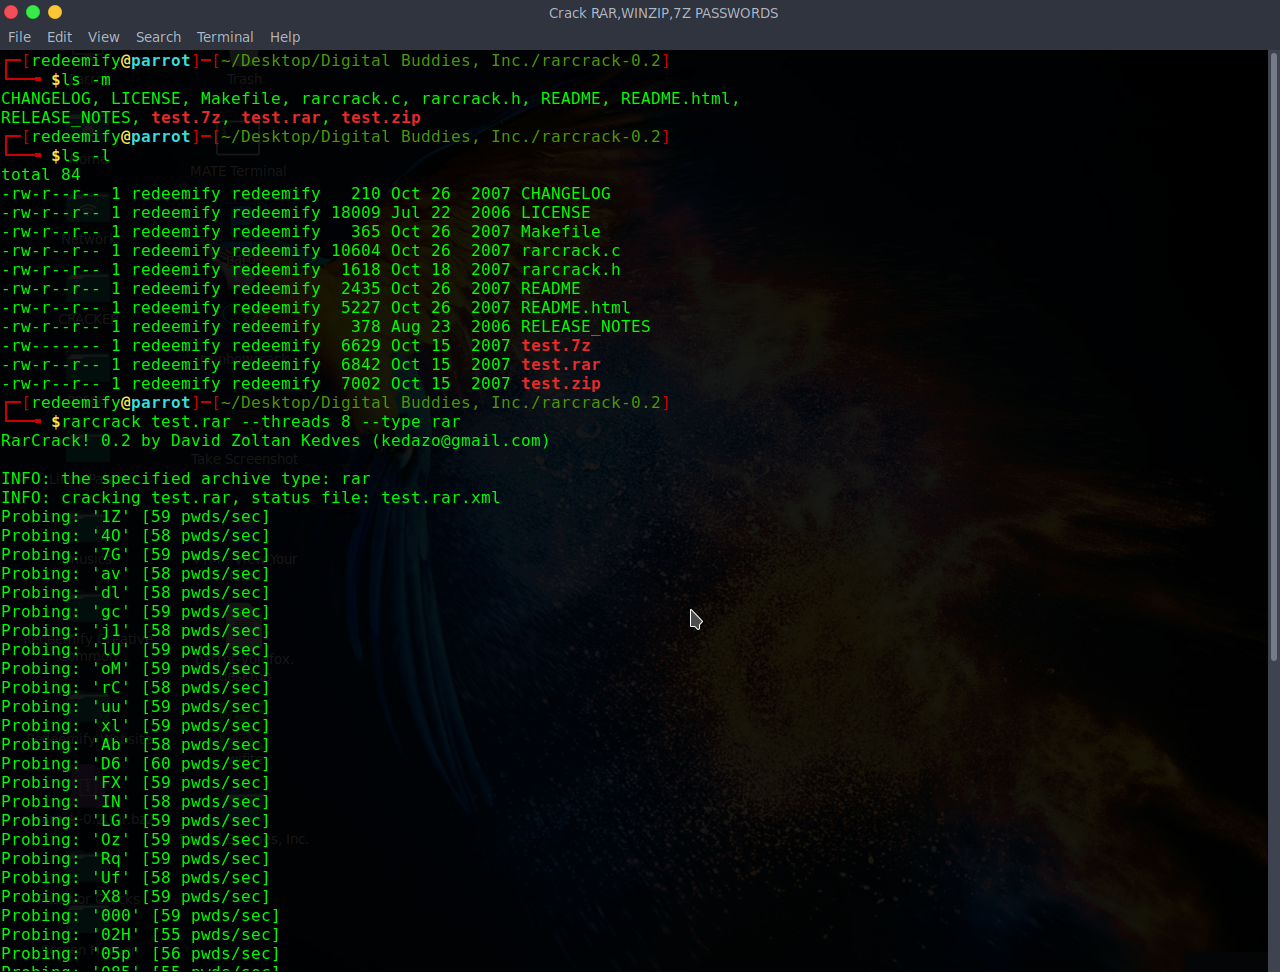The width and height of the screenshot is (1280, 972).
Task: Click the Probing 'Oz' output line
Action: (136, 840)
